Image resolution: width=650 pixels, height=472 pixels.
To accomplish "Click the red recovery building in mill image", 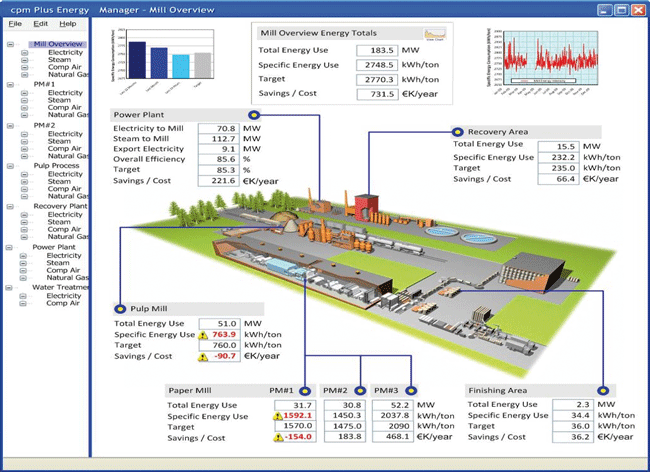I will pos(366,207).
